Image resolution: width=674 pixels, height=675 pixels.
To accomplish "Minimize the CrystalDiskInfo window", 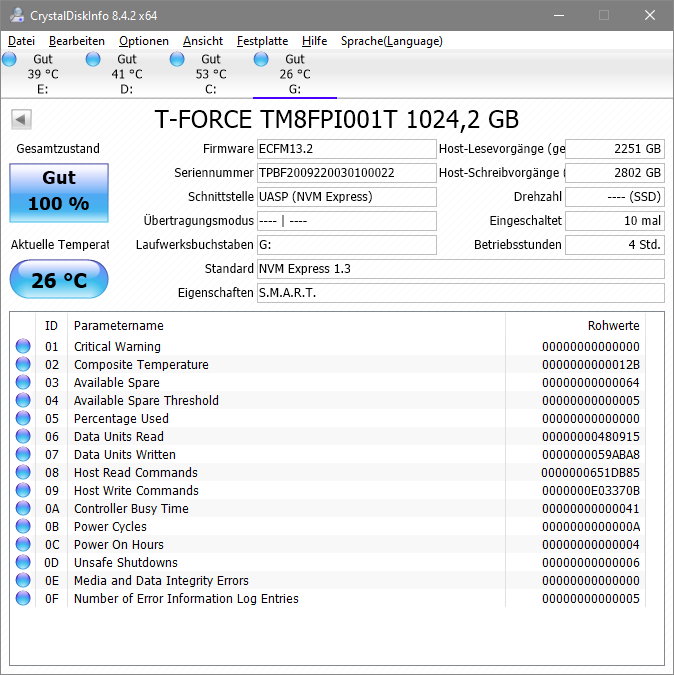I will [559, 15].
